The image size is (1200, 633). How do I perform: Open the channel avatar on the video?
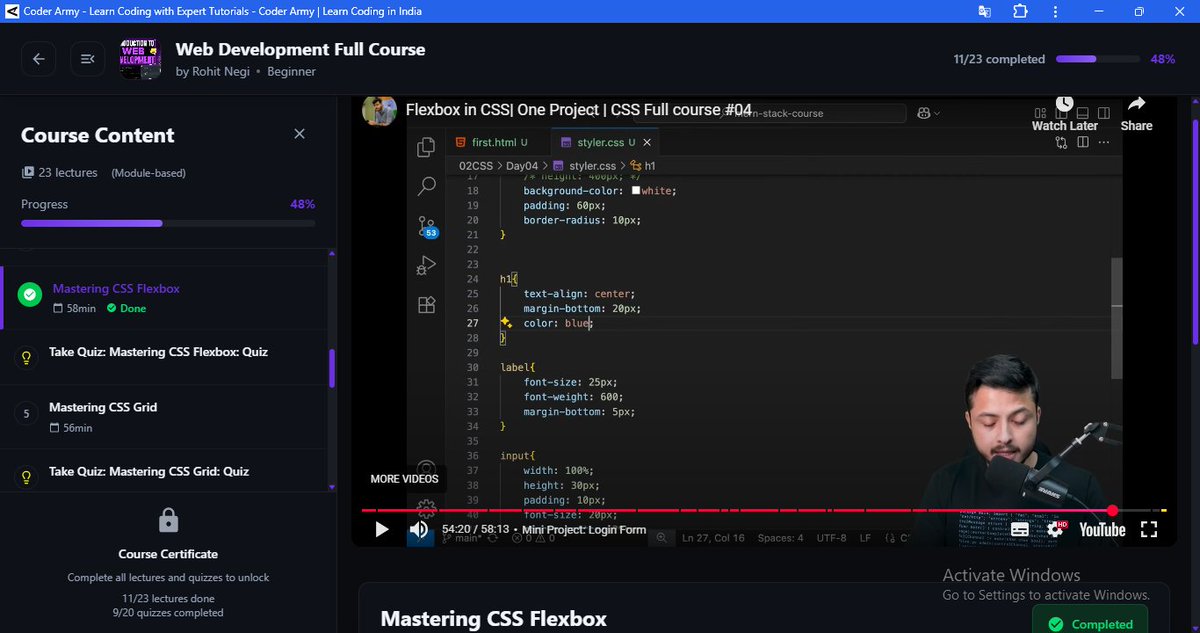pos(379,110)
